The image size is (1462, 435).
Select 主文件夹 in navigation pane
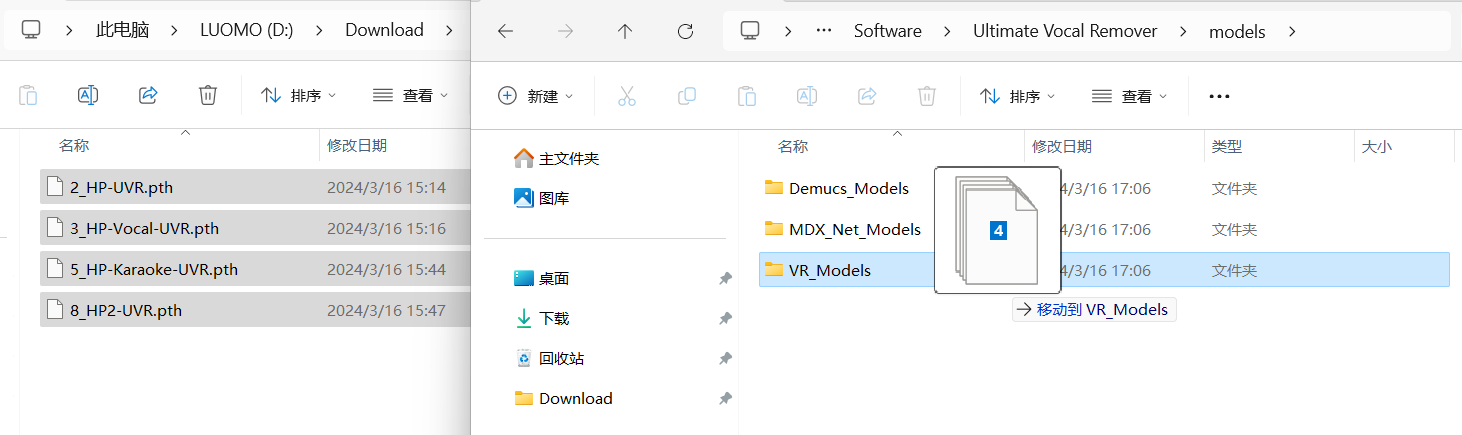click(556, 158)
